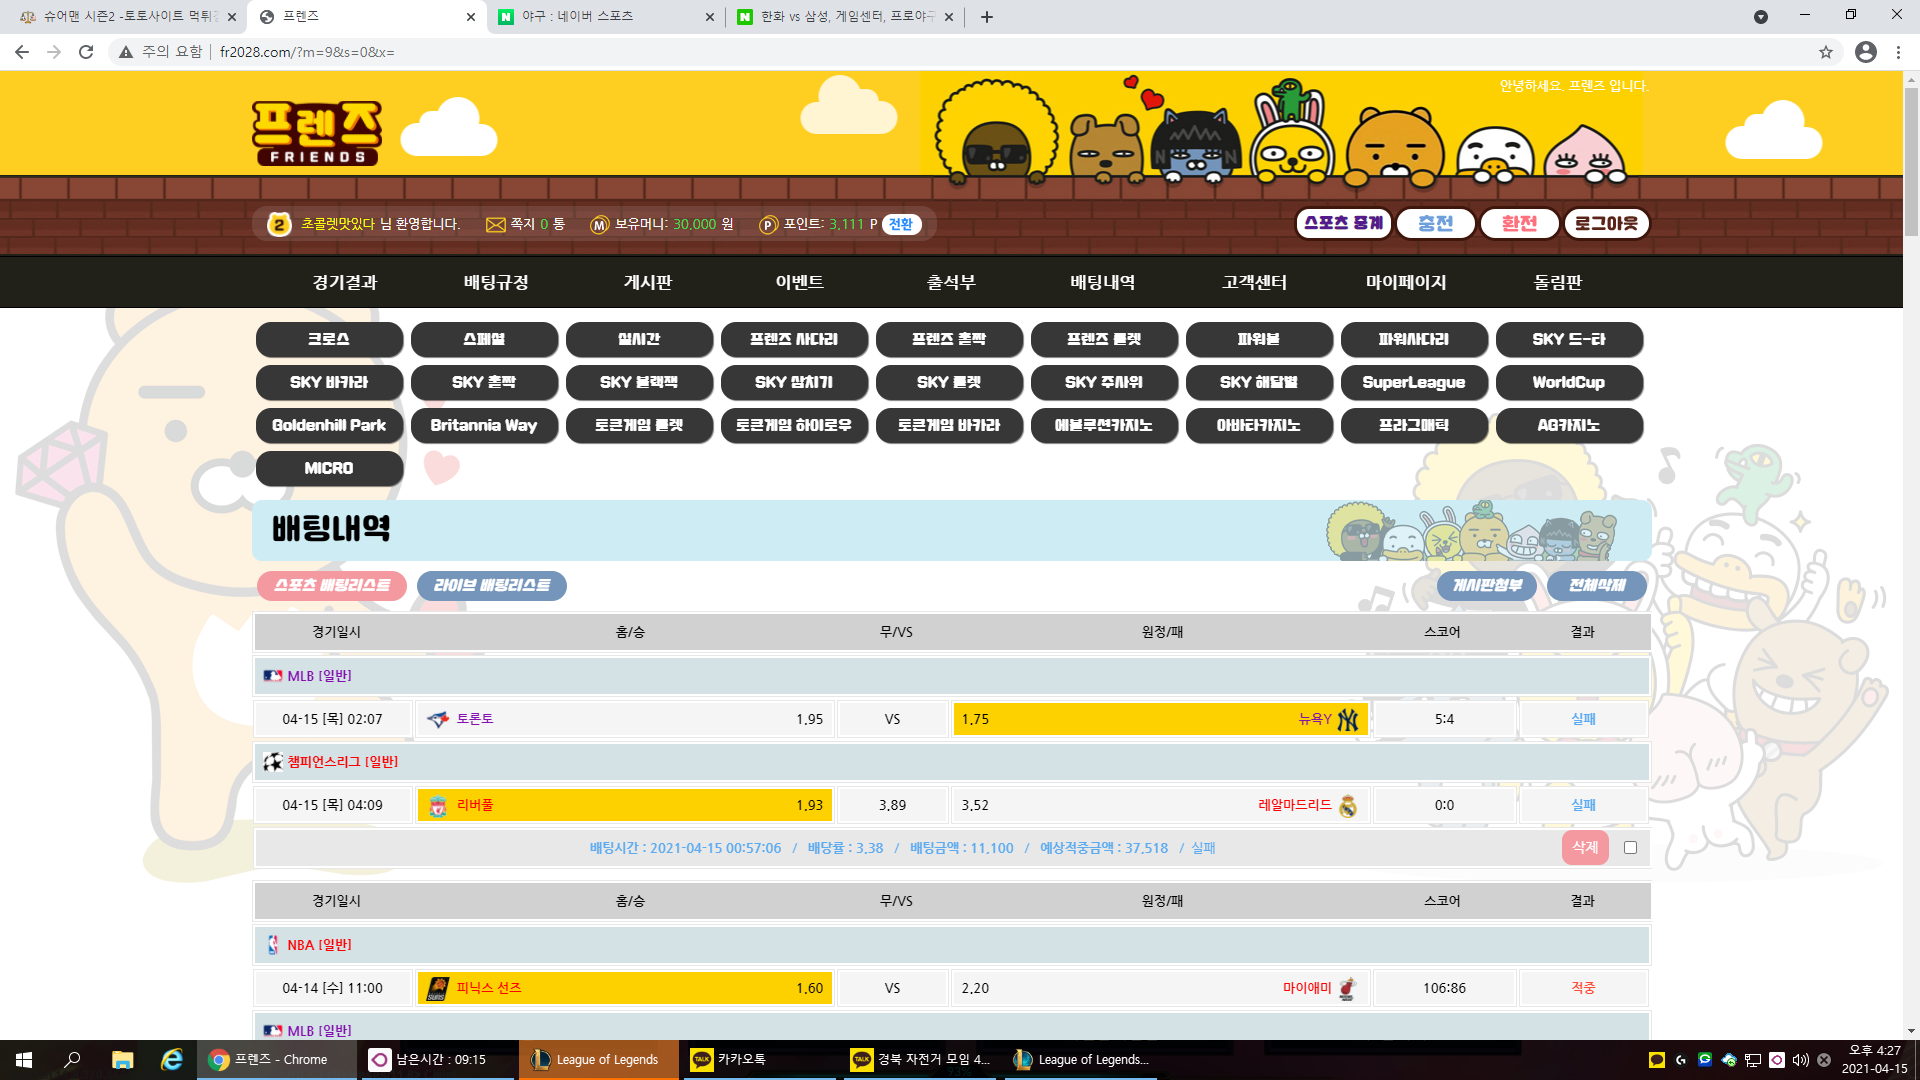
Task: Open KakaoTalk from the taskbar
Action: (740, 1060)
